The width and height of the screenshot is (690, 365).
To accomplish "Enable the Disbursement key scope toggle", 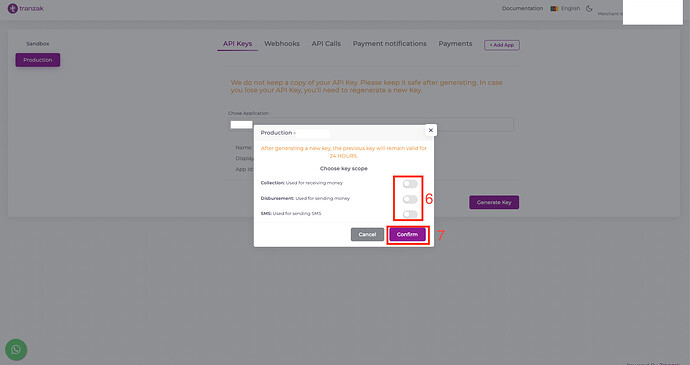I will (x=410, y=199).
